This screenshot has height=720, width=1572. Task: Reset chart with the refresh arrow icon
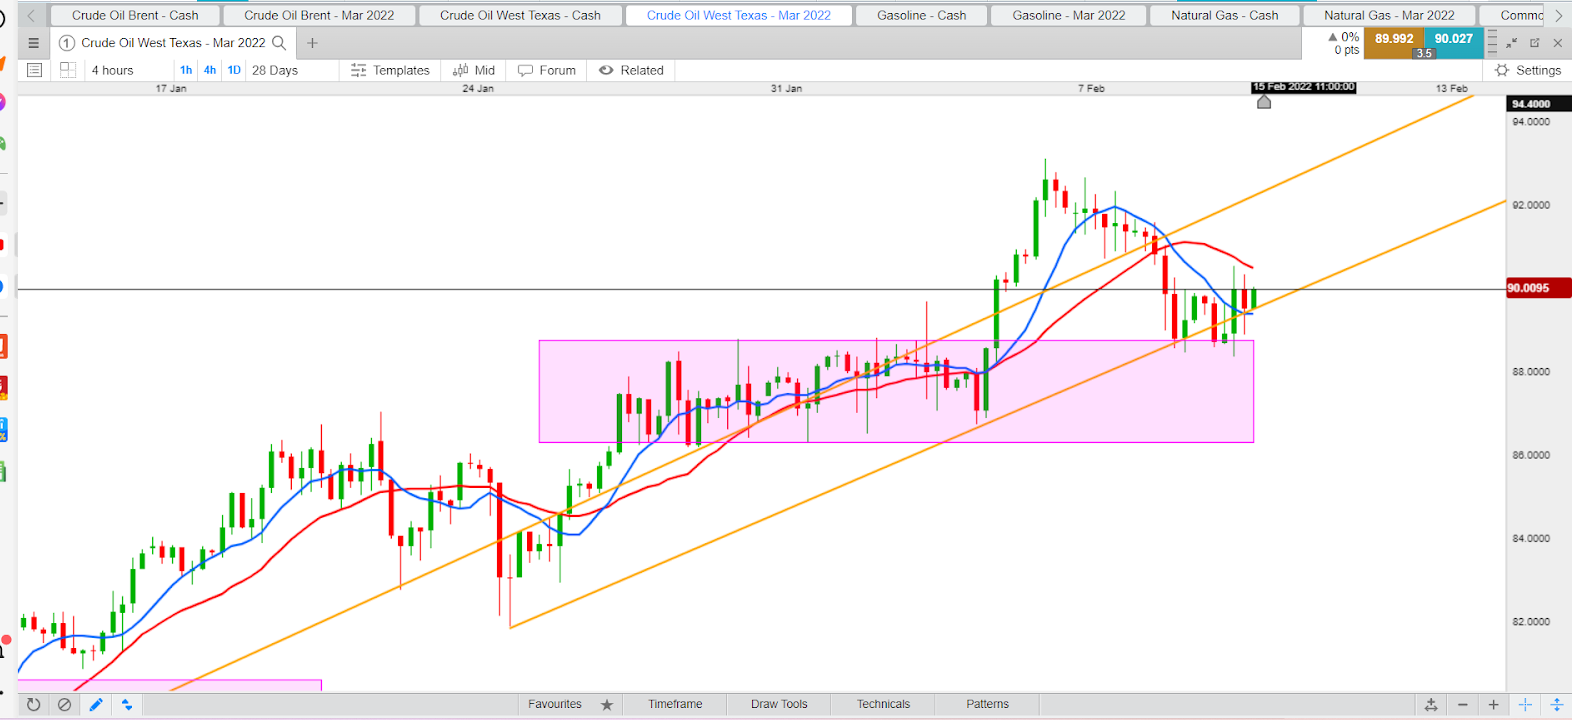click(x=33, y=704)
